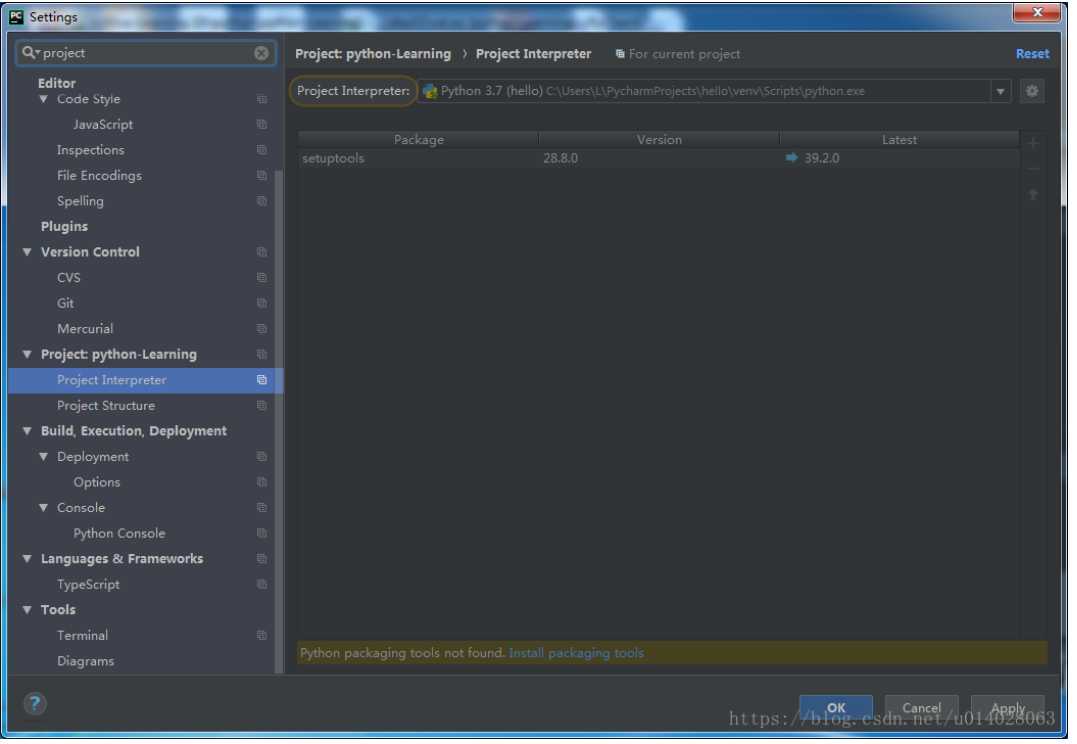Open the File Encodings settings page

(100, 175)
